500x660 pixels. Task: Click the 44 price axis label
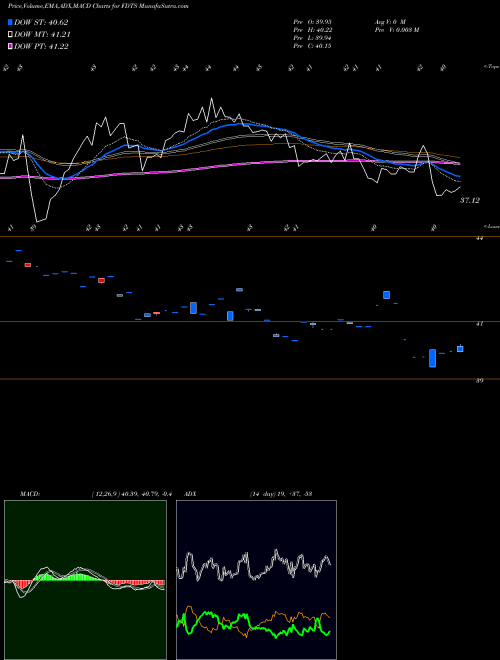coord(479,238)
